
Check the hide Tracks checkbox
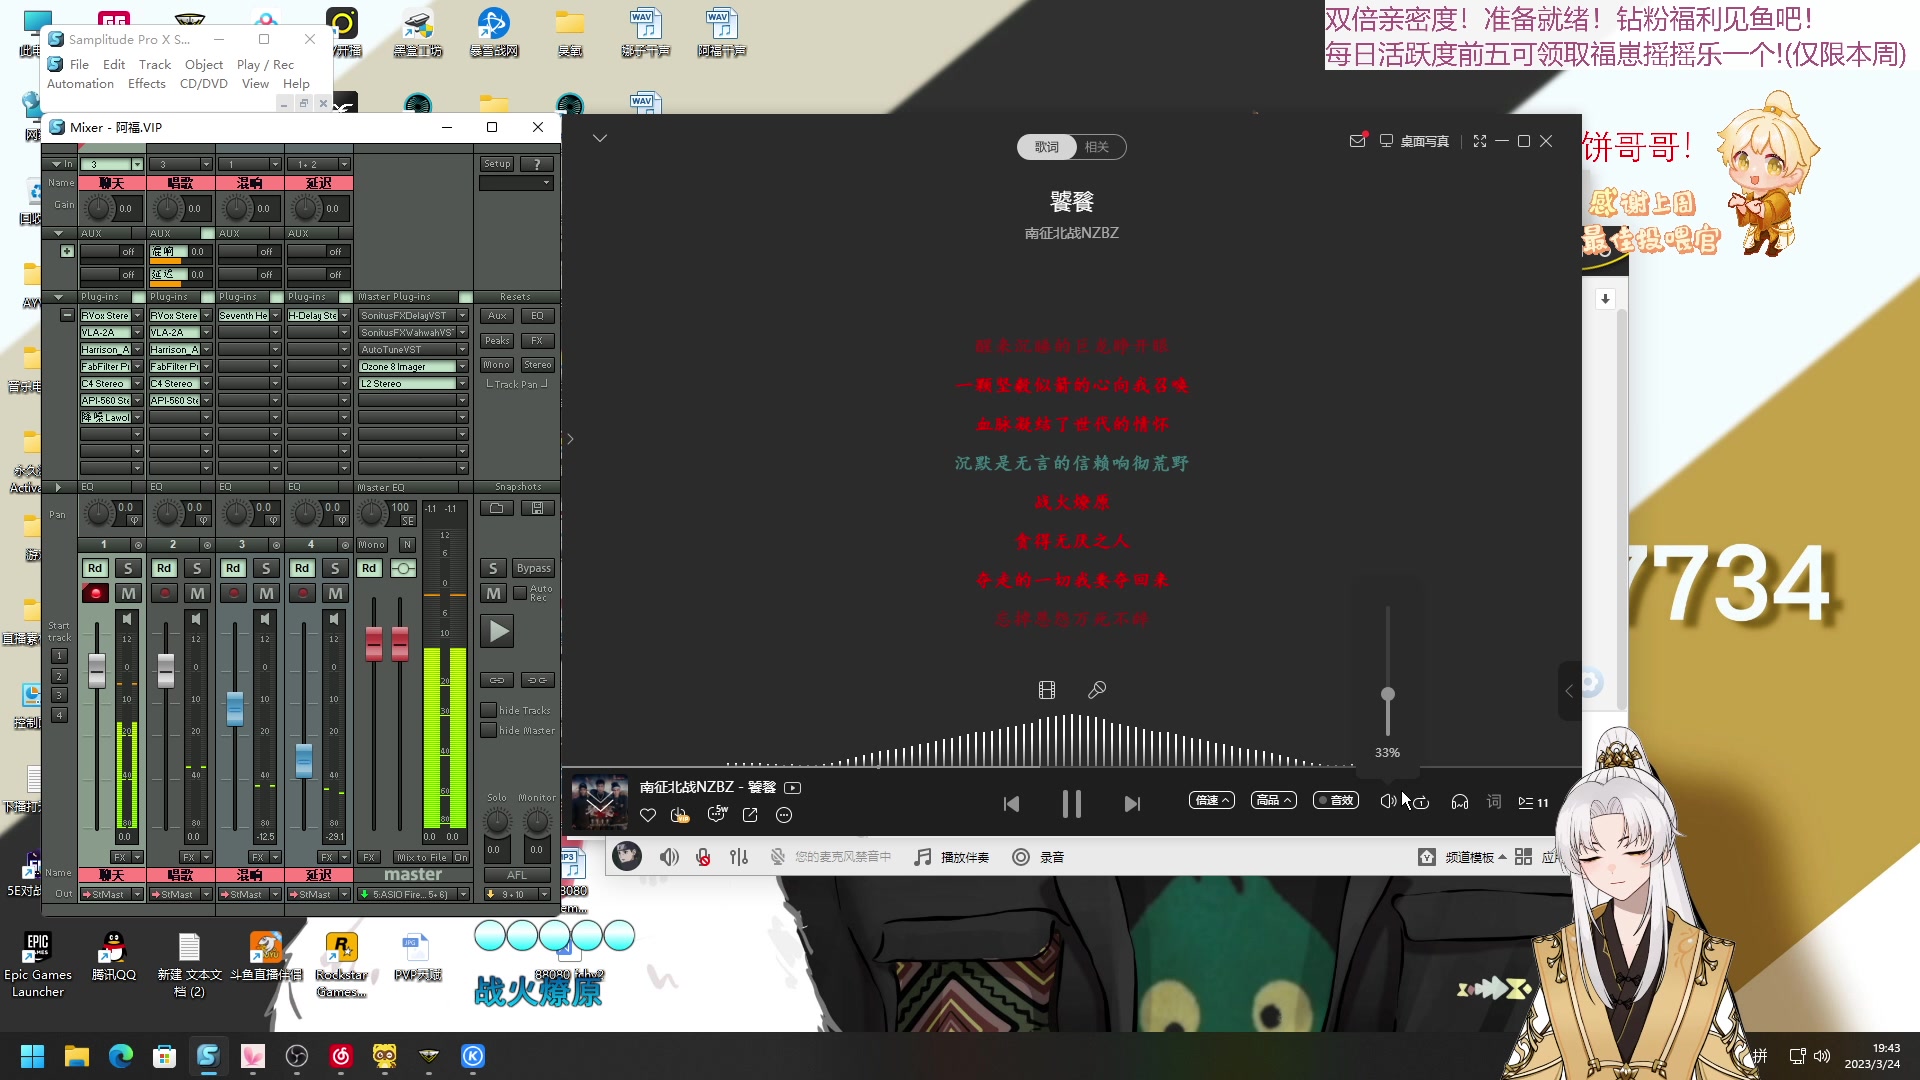coord(489,710)
